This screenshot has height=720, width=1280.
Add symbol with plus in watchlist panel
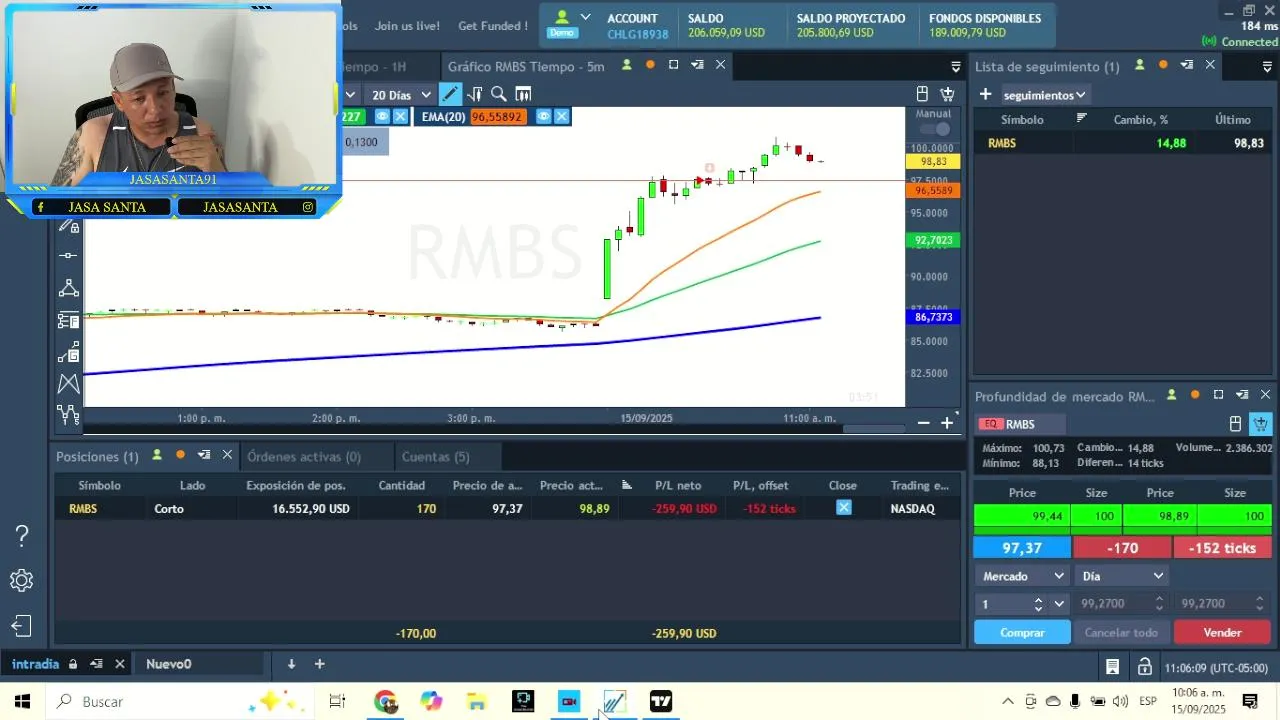(985, 94)
